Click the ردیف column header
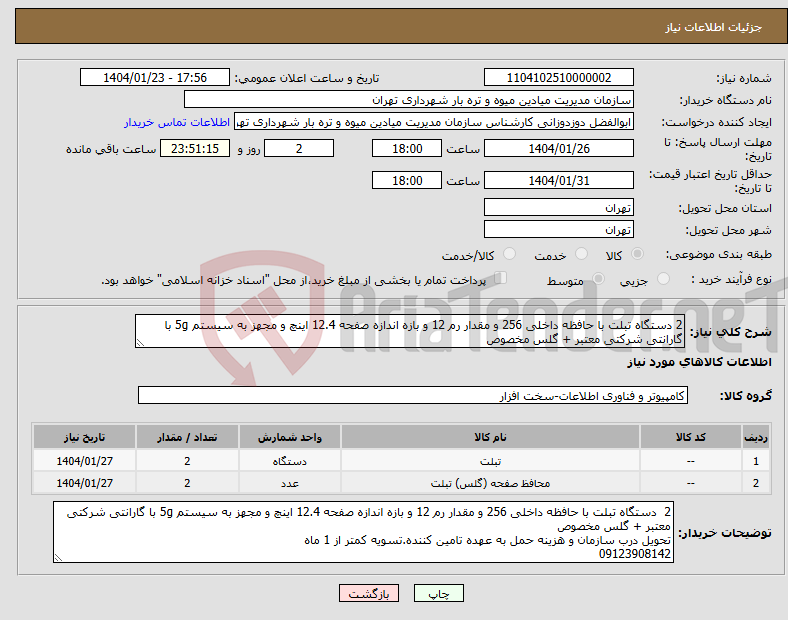This screenshot has height=620, width=788. 756,437
